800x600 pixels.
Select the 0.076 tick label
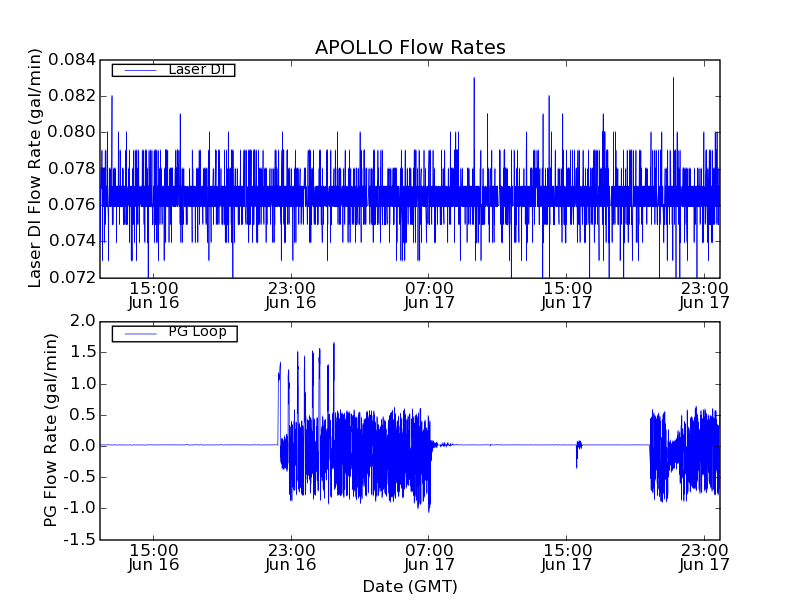click(72, 205)
